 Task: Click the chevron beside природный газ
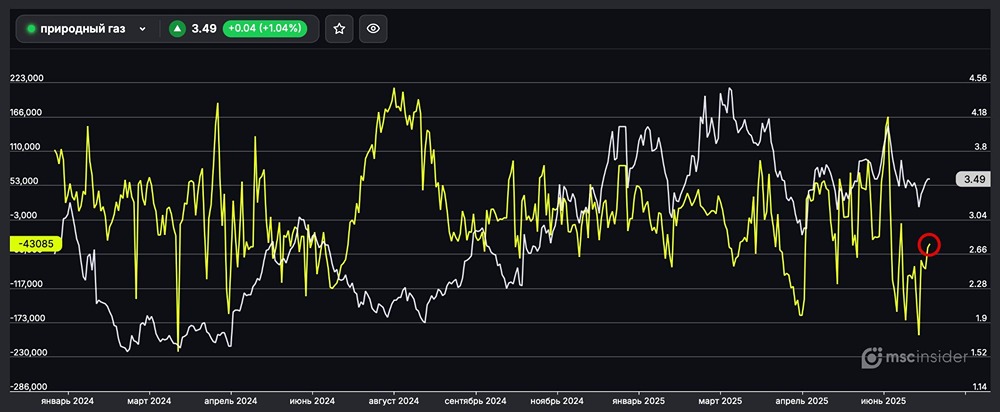(143, 29)
